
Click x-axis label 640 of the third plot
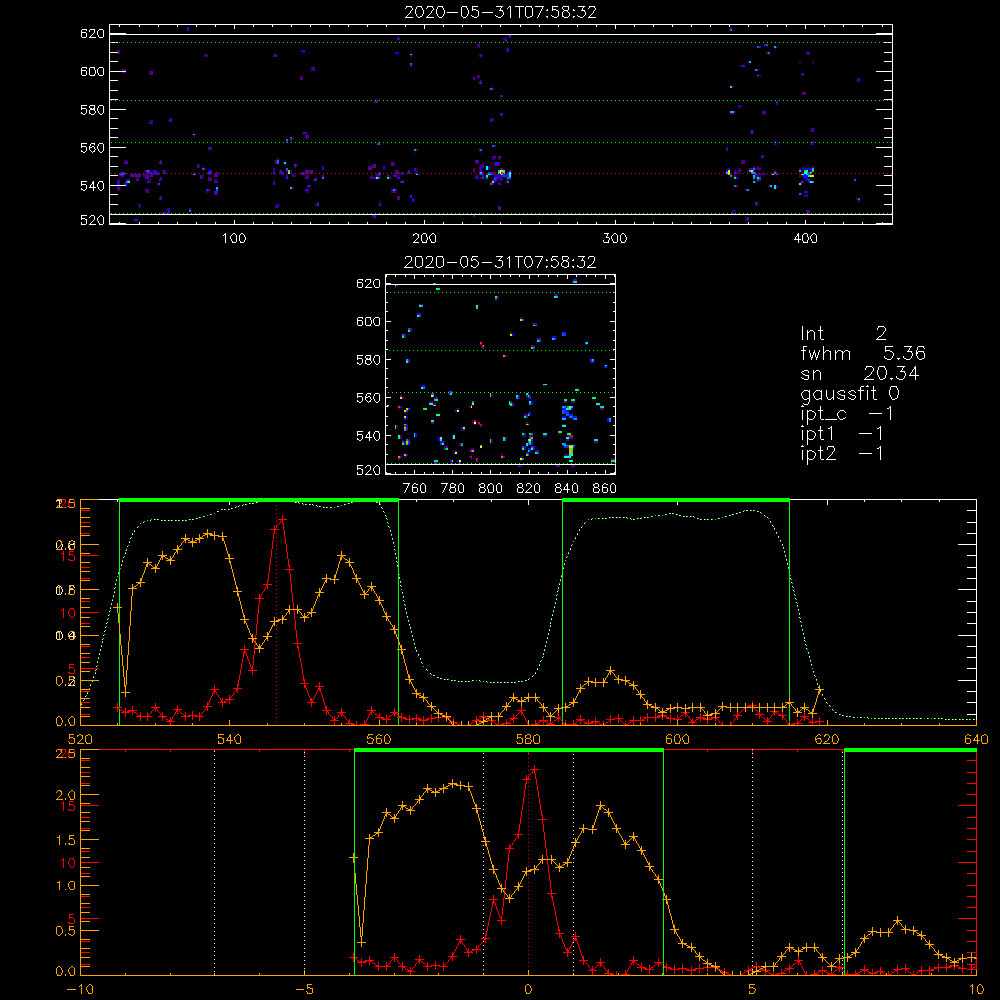tap(976, 739)
